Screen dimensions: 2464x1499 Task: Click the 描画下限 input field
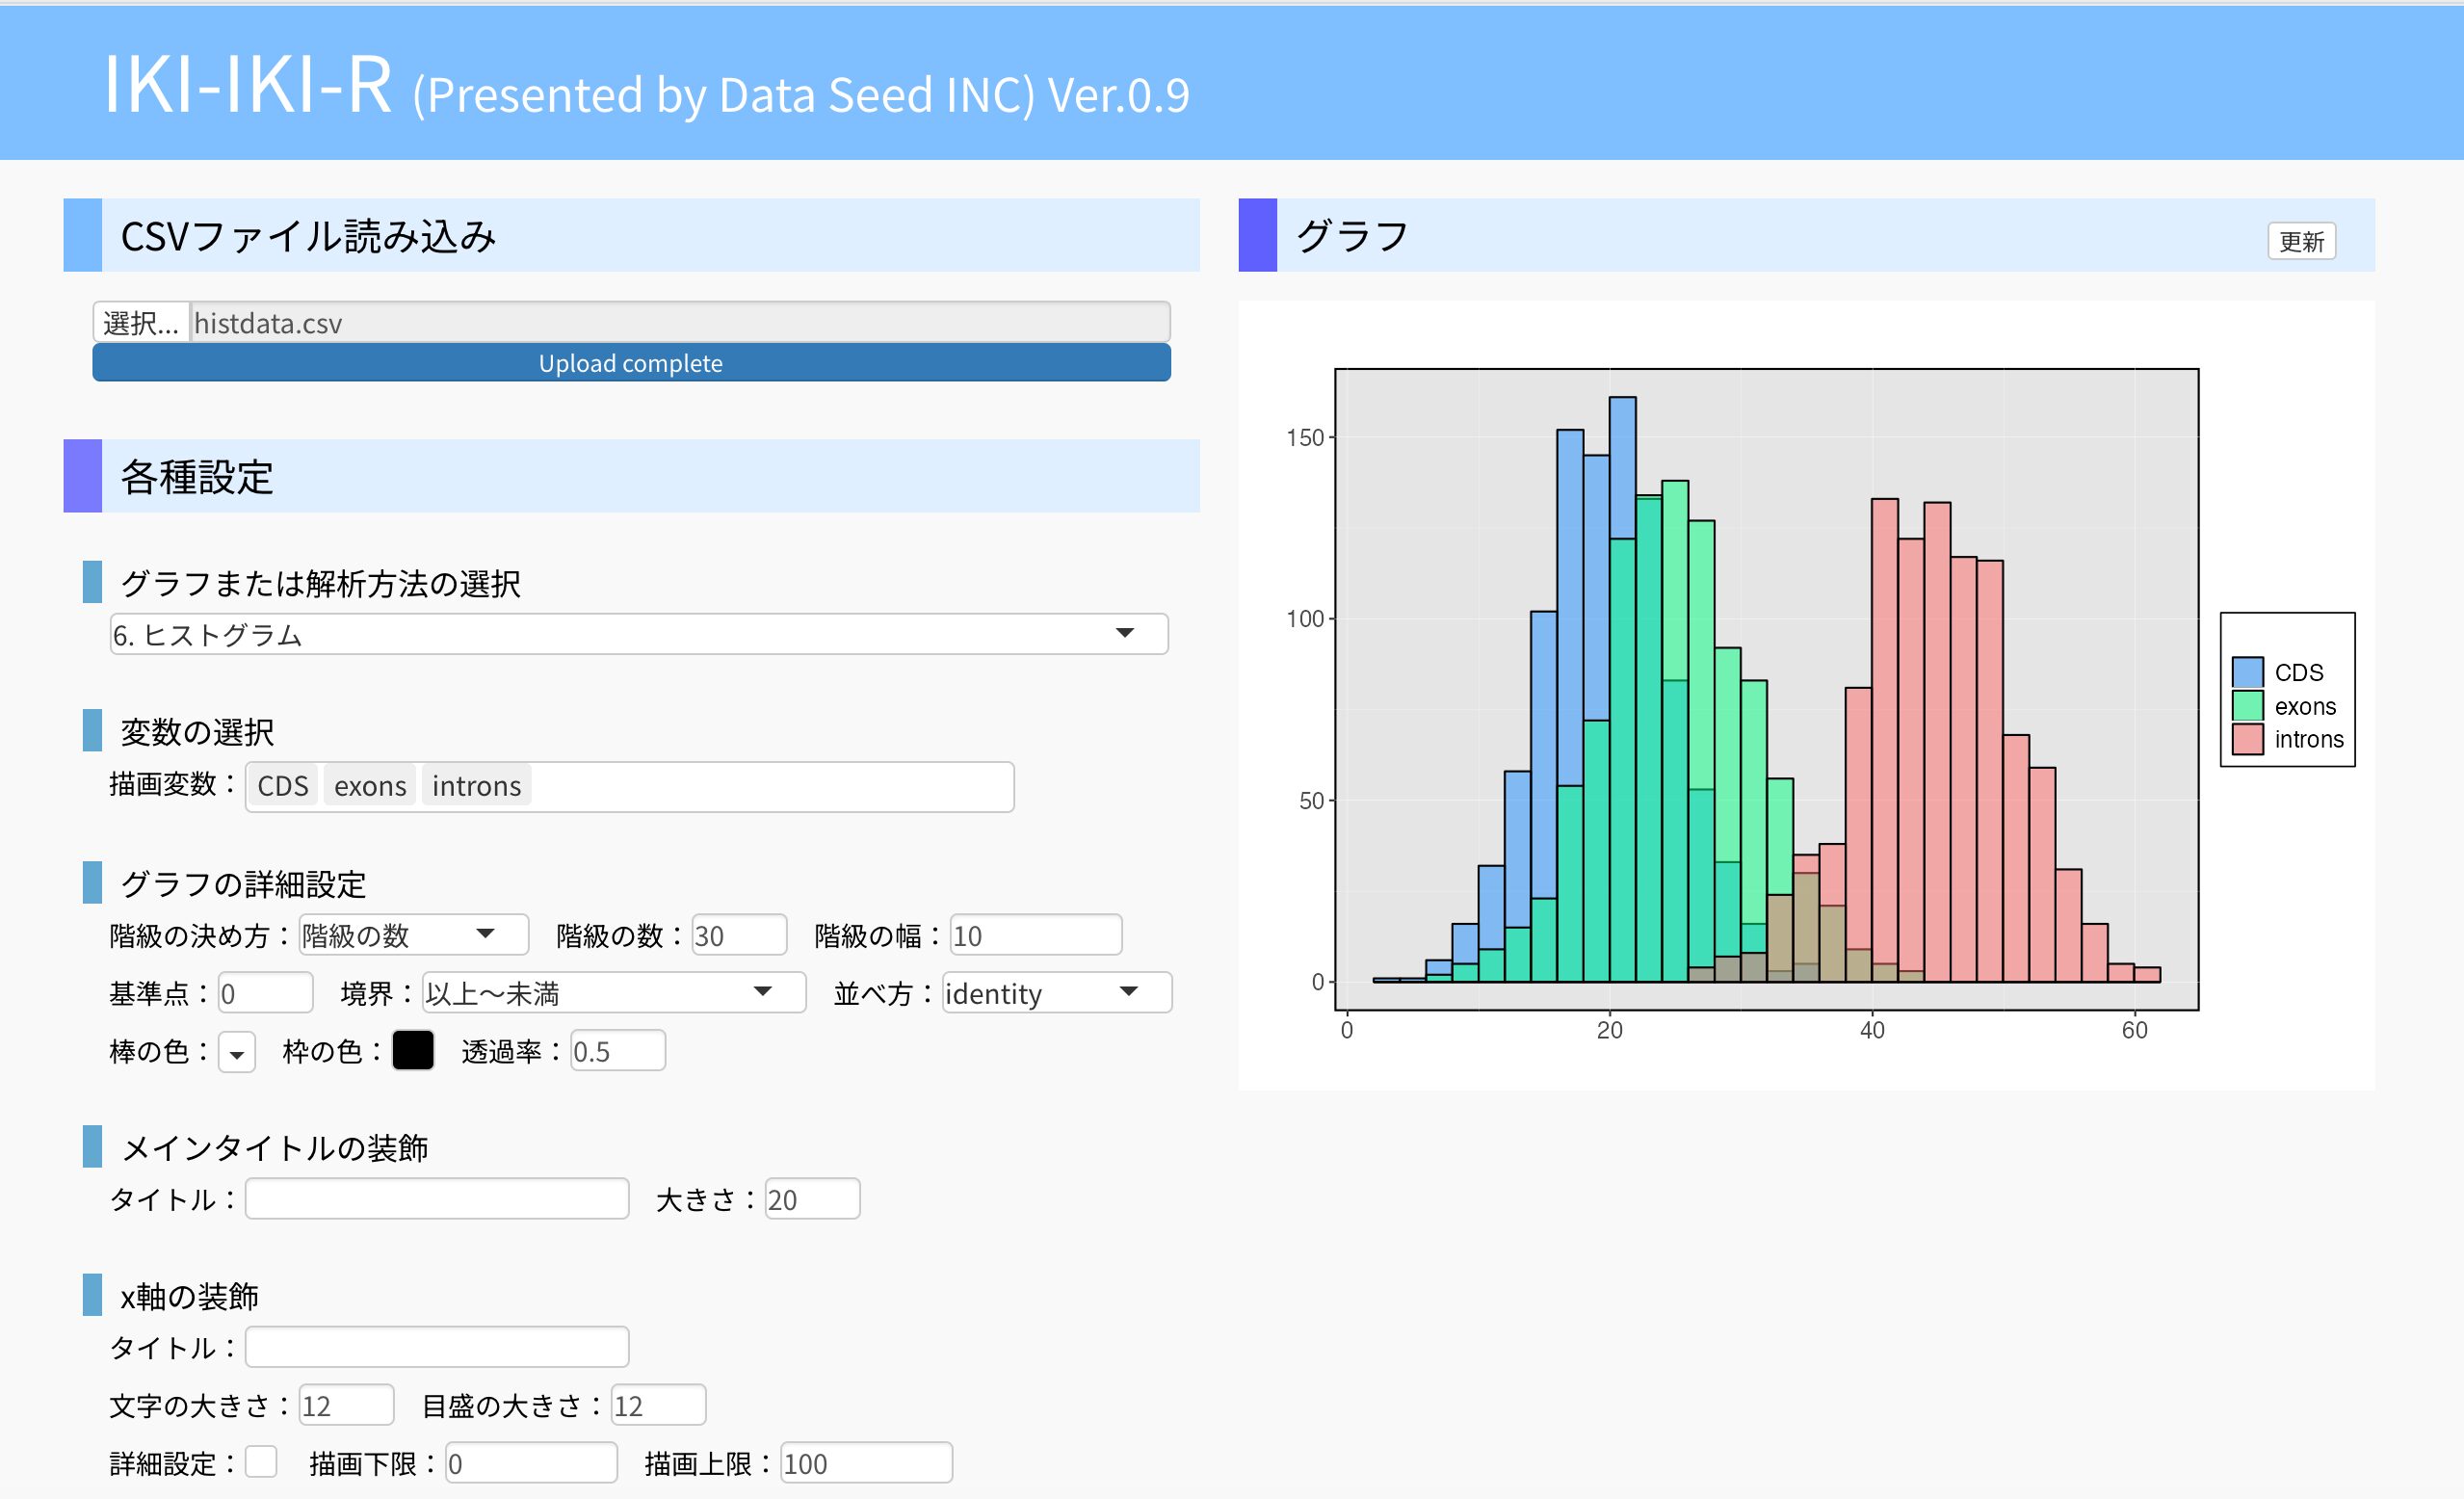531,1463
